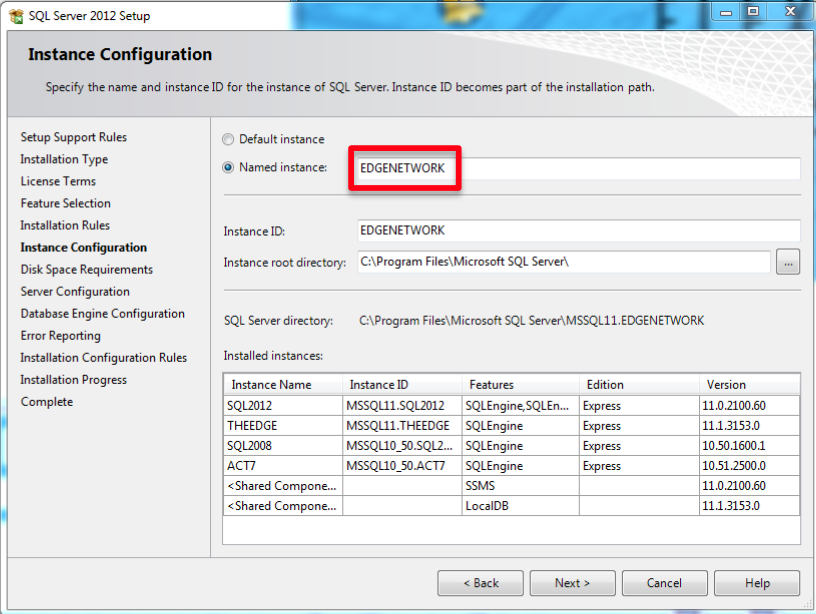Select the SQL2008 instance row
Viewport: 816px width, 614px height.
[512, 446]
